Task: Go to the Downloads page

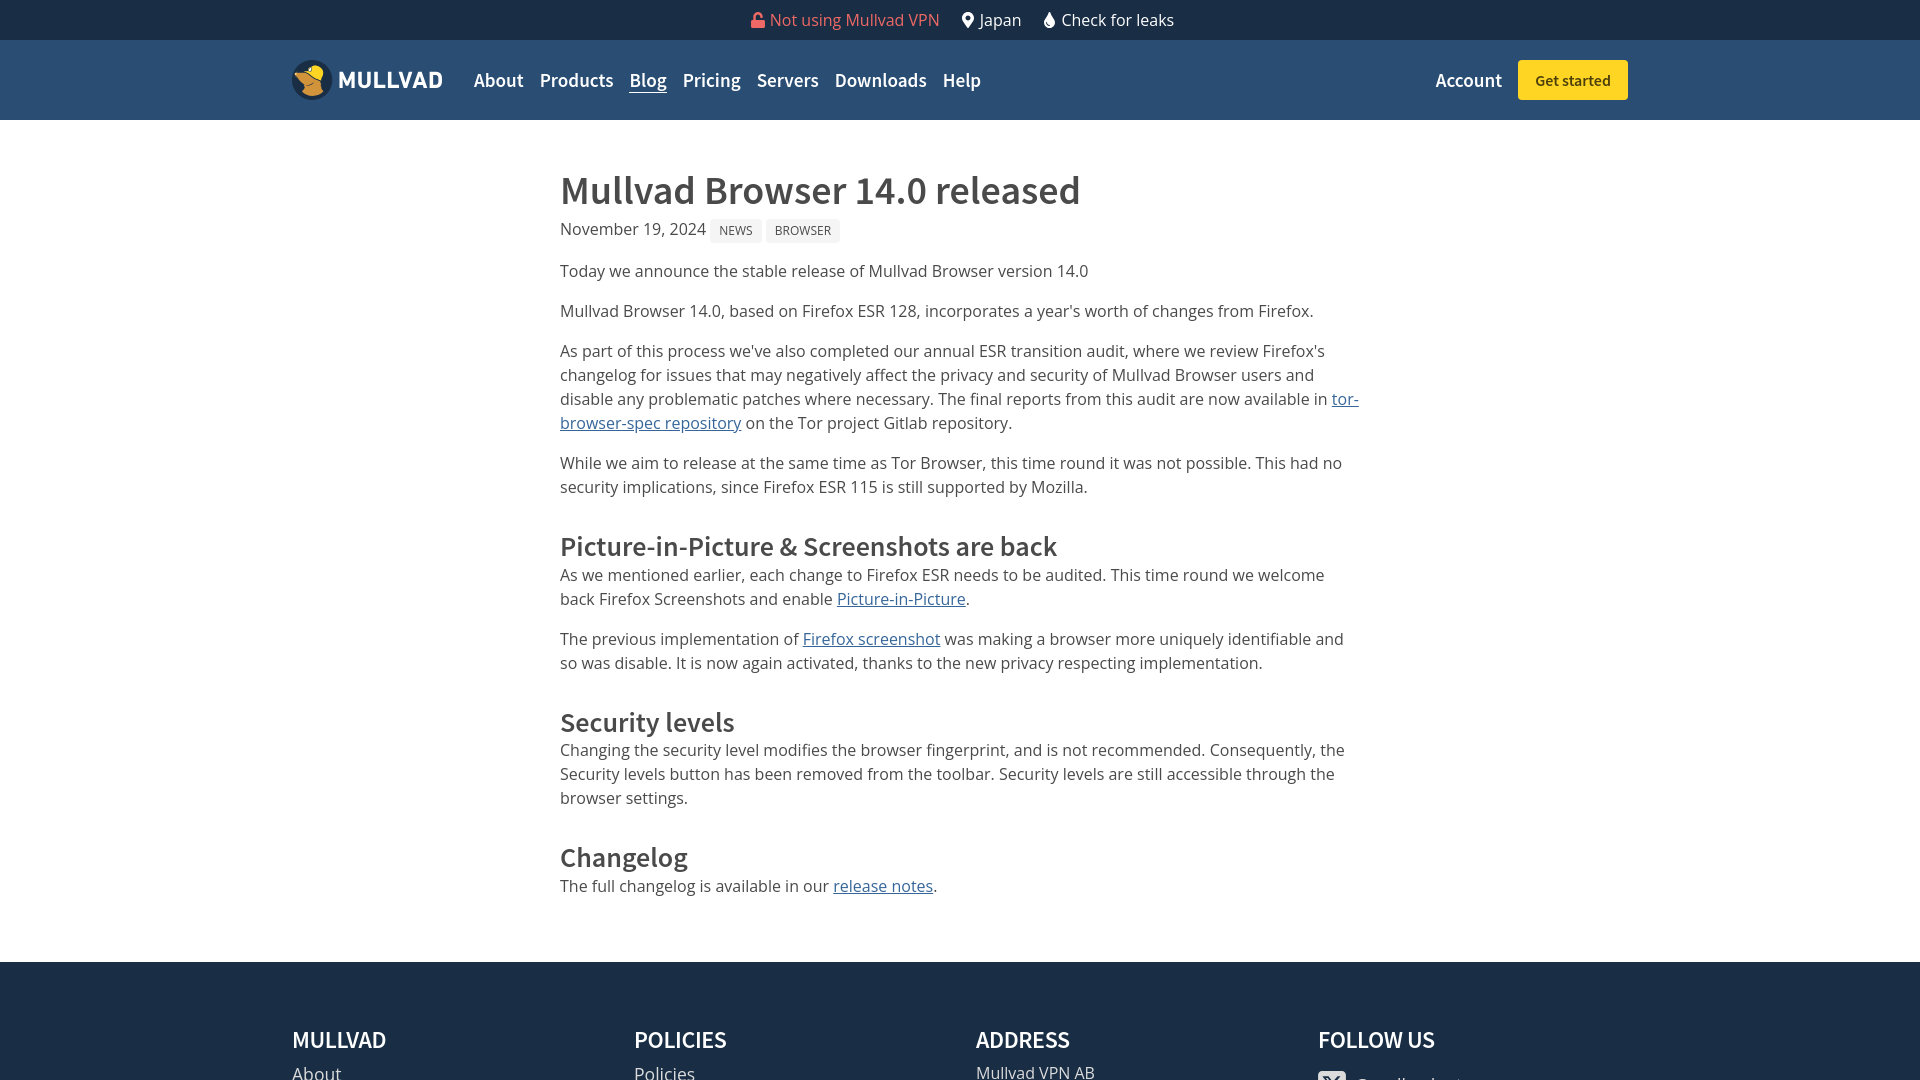Action: coord(881,80)
